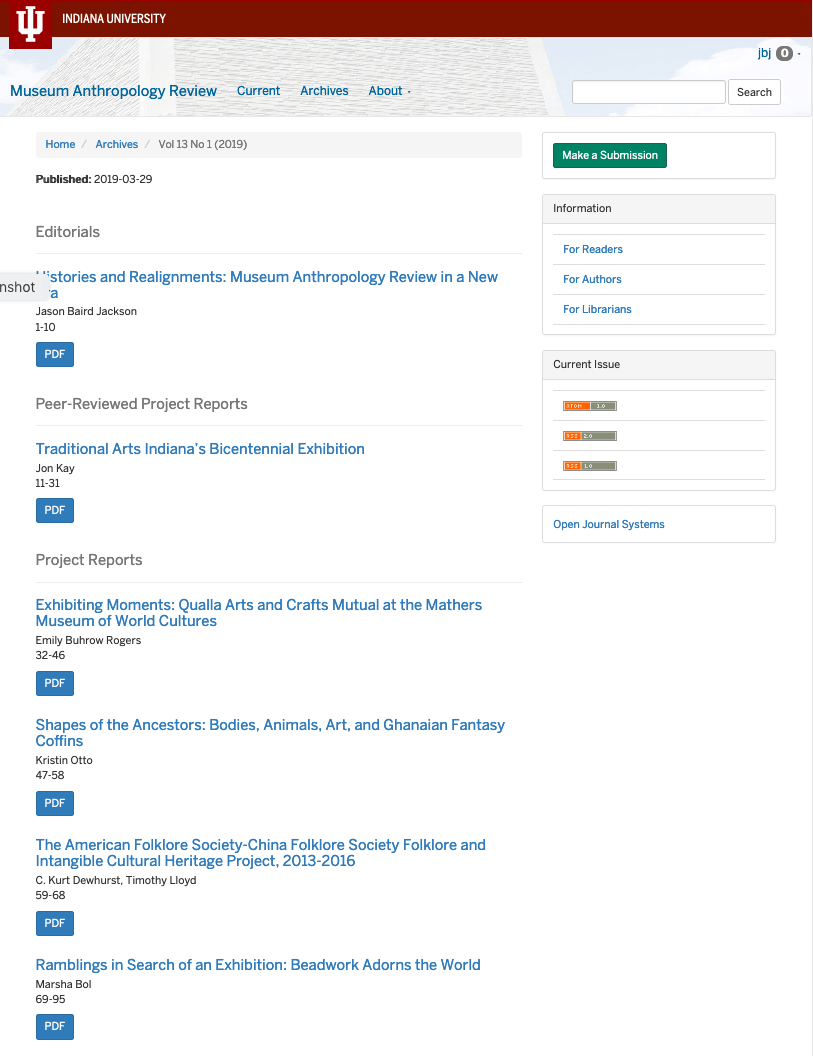Open the For Readers link
The image size is (813, 1056).
pyautogui.click(x=592, y=249)
